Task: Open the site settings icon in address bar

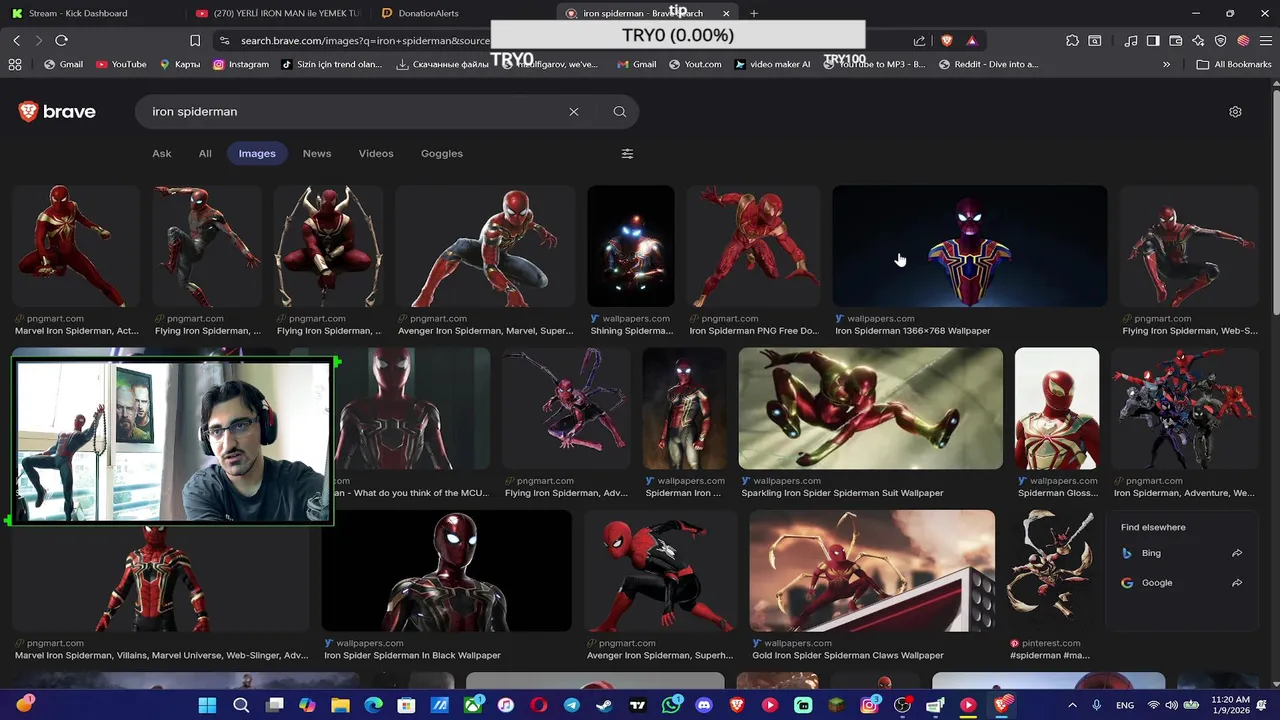Action: coord(225,41)
